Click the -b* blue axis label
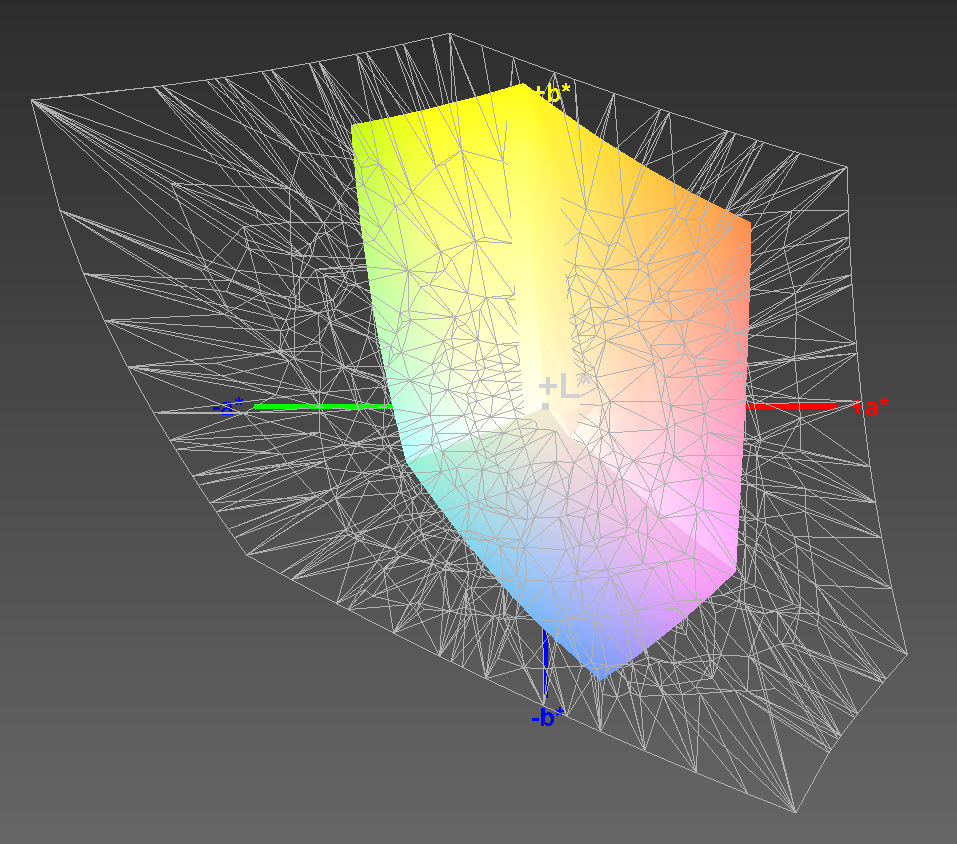This screenshot has width=957, height=844. coord(547,717)
